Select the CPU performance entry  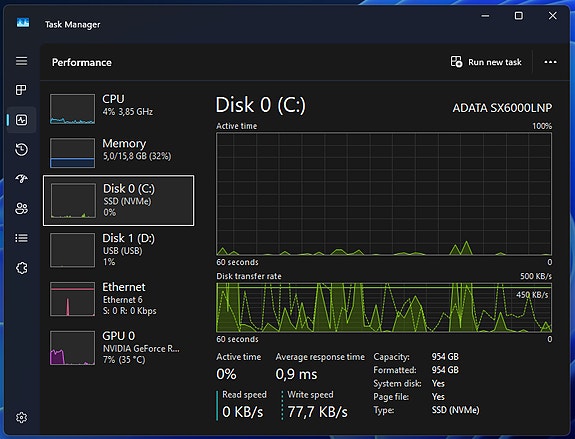click(x=118, y=109)
